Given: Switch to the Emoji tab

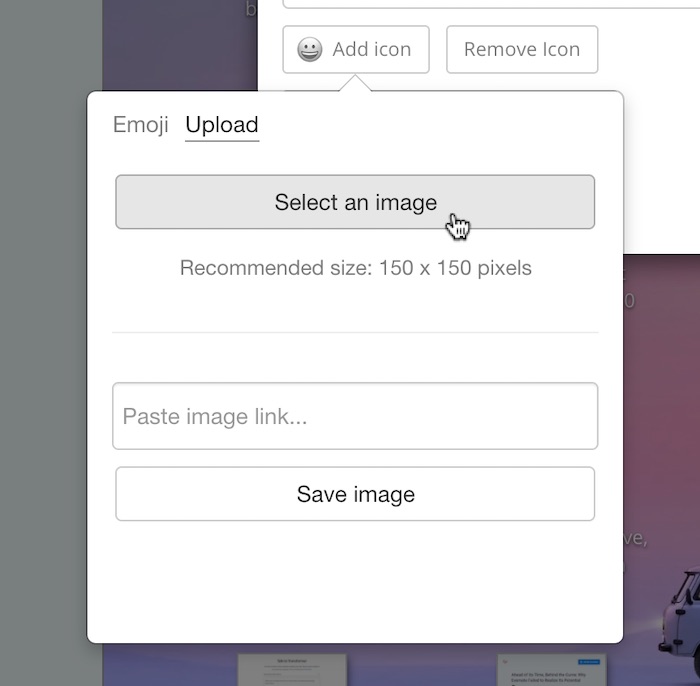Looking at the screenshot, I should [x=140, y=125].
